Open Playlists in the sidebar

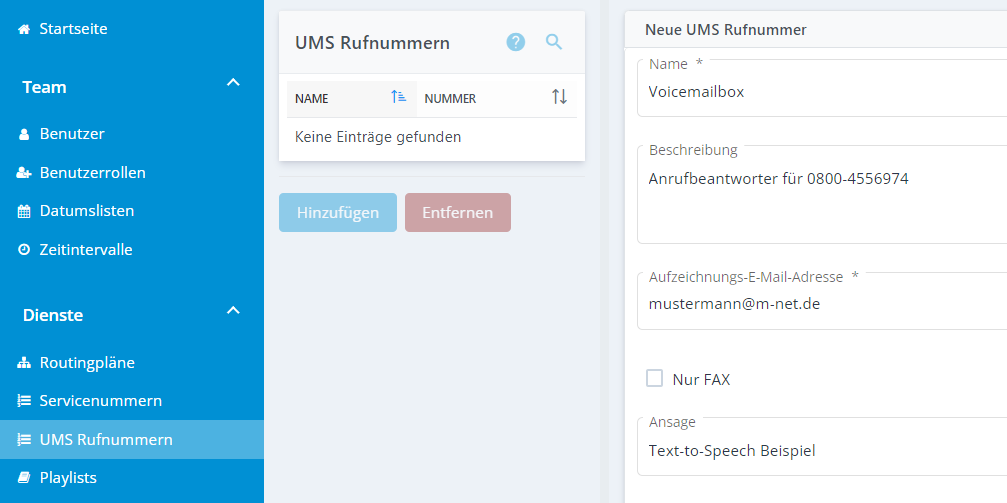(x=68, y=478)
